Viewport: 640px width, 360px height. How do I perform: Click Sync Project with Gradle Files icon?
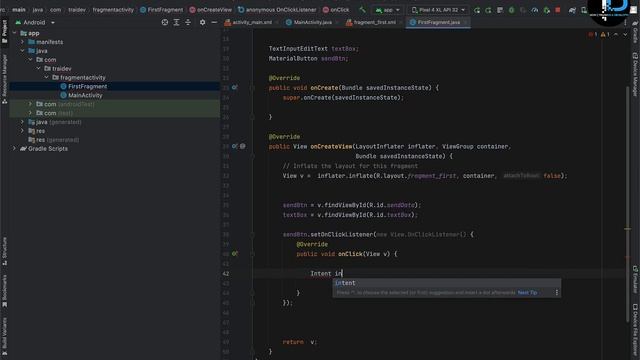pos(572,10)
